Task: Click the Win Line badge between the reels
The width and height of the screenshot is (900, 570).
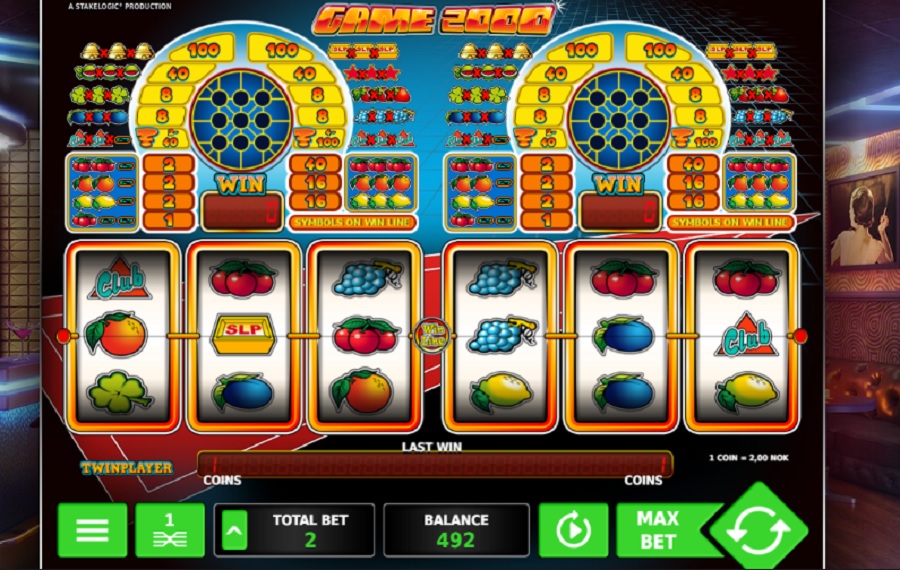Action: click(432, 335)
